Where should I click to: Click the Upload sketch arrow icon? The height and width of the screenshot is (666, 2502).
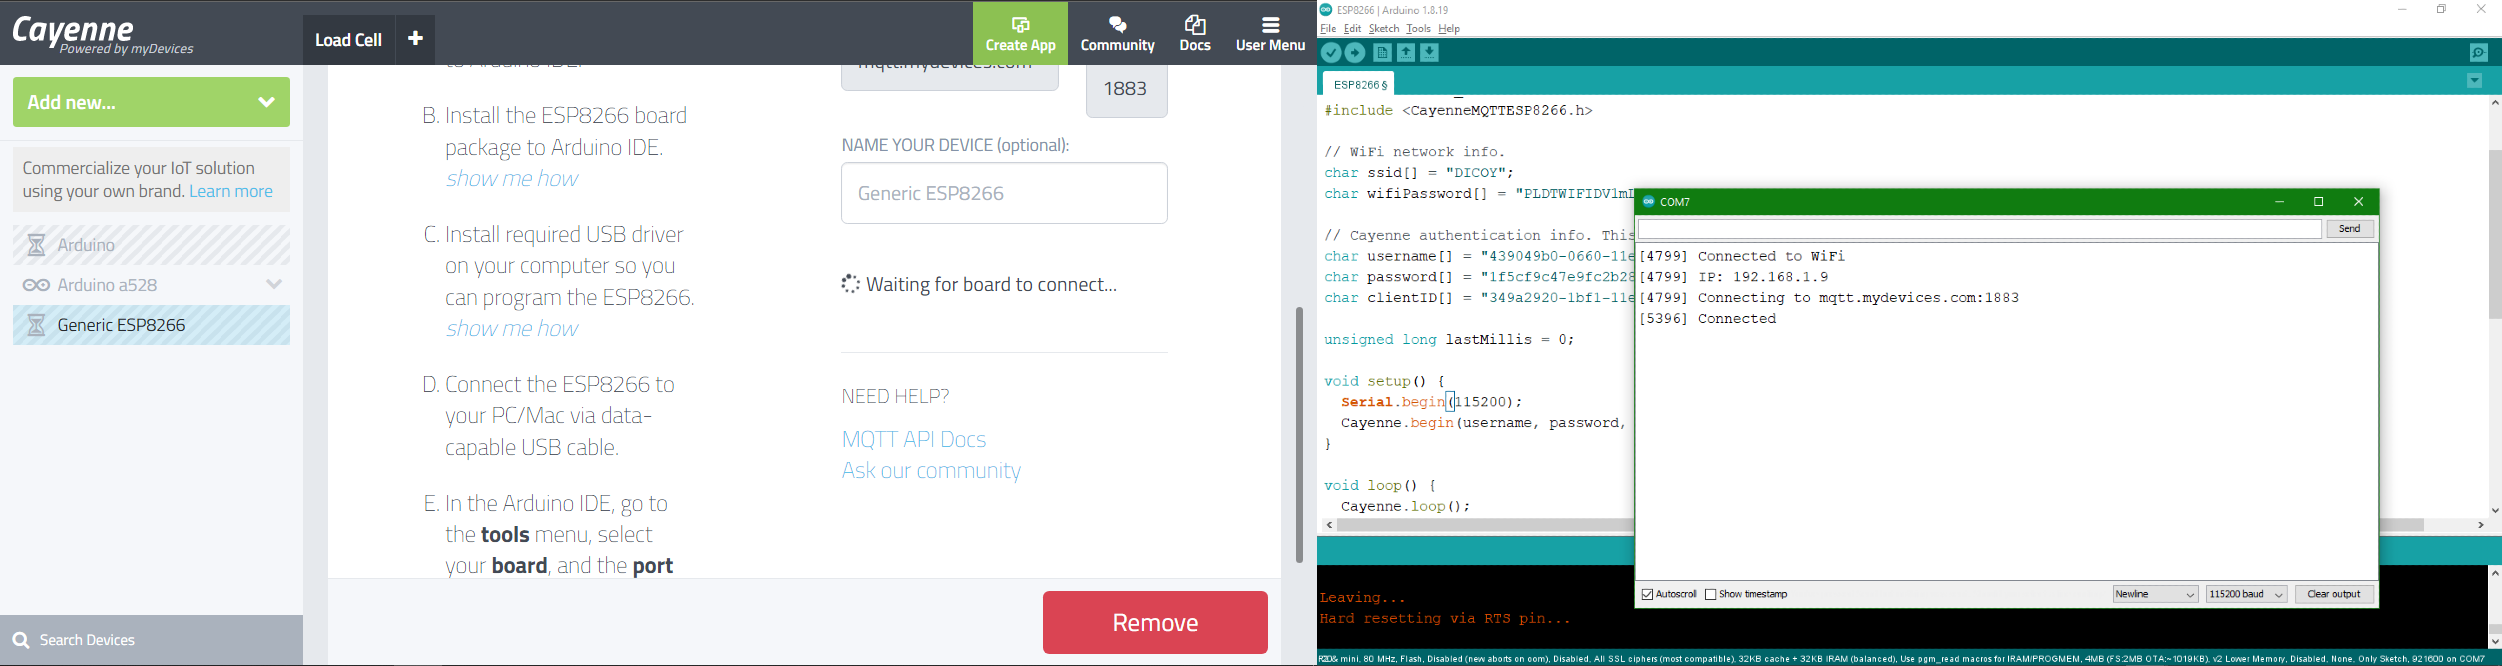tap(1355, 53)
